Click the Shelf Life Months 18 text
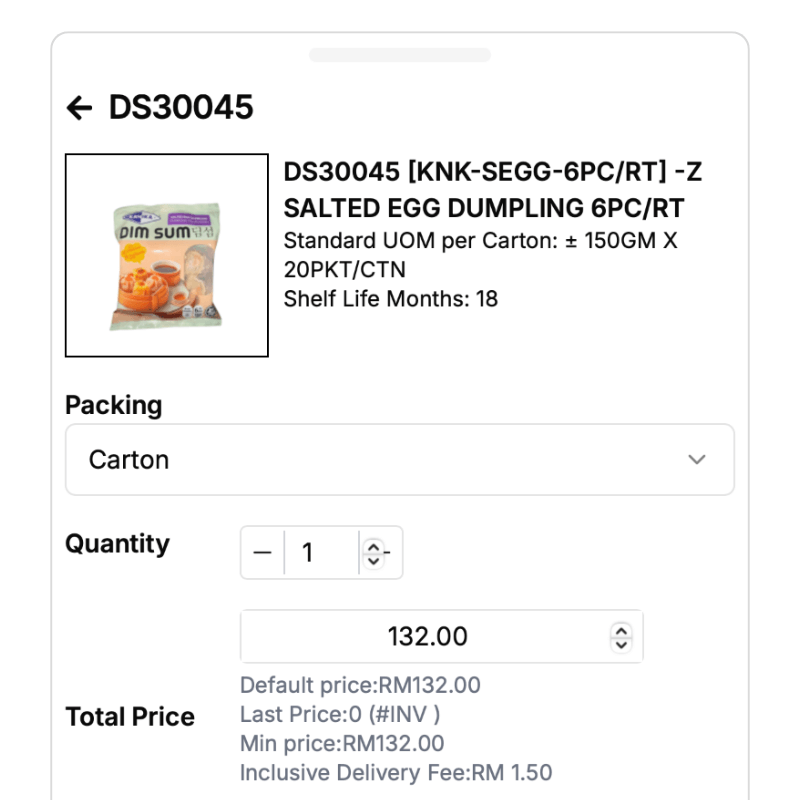 [391, 299]
